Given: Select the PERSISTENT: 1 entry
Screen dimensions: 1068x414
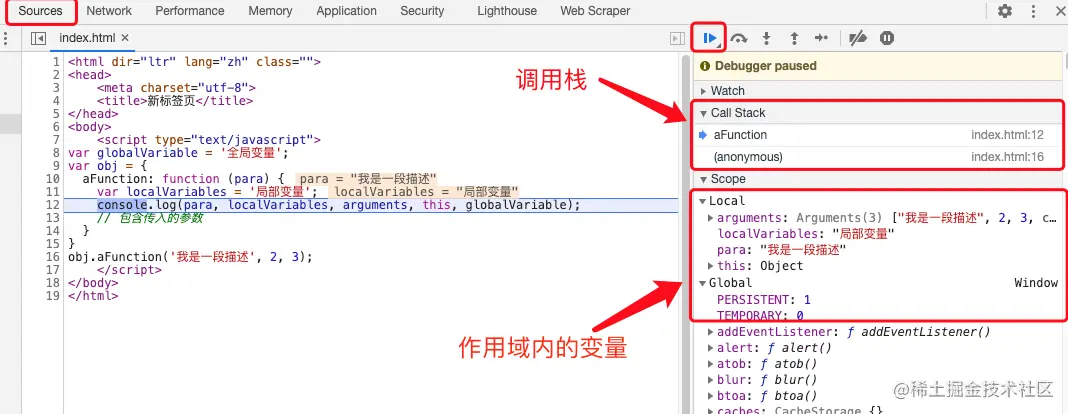Looking at the screenshot, I should click(764, 300).
